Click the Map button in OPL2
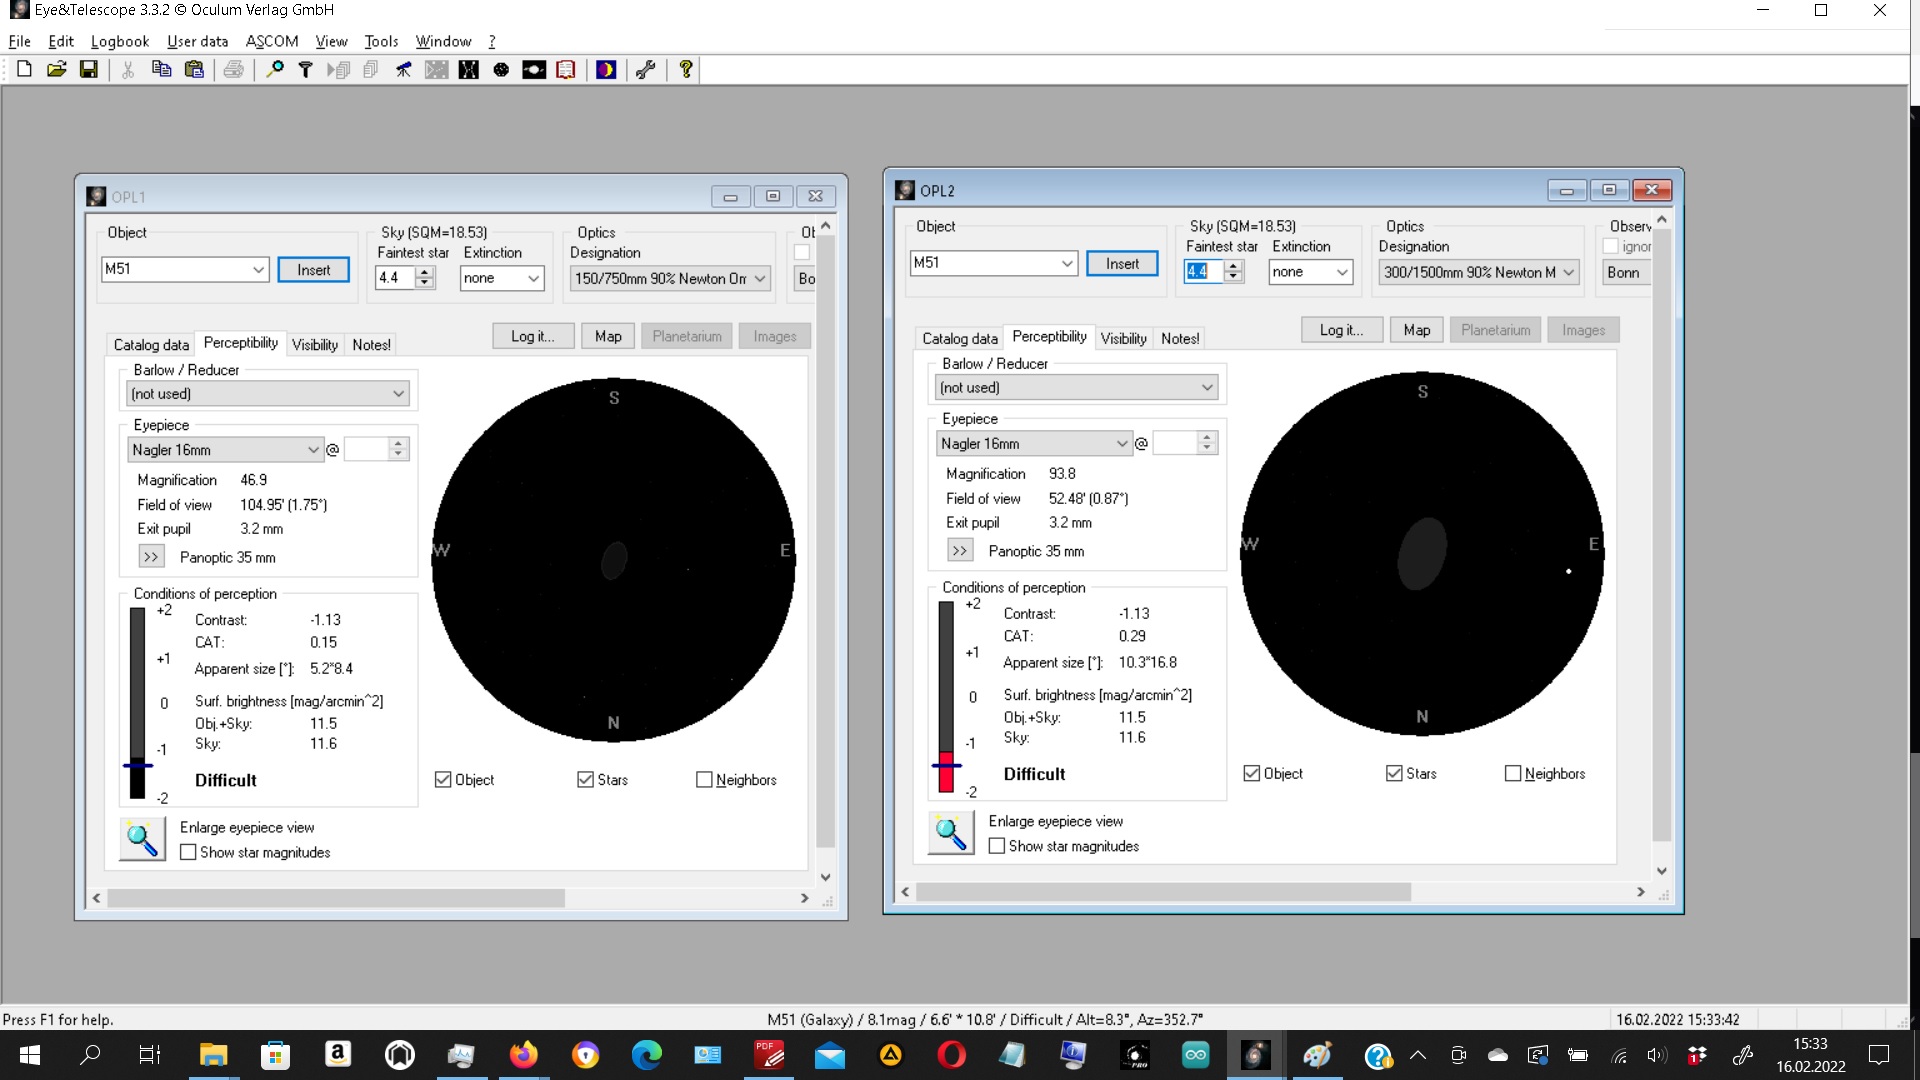Screen dimensions: 1920x1080 (x=1417, y=330)
